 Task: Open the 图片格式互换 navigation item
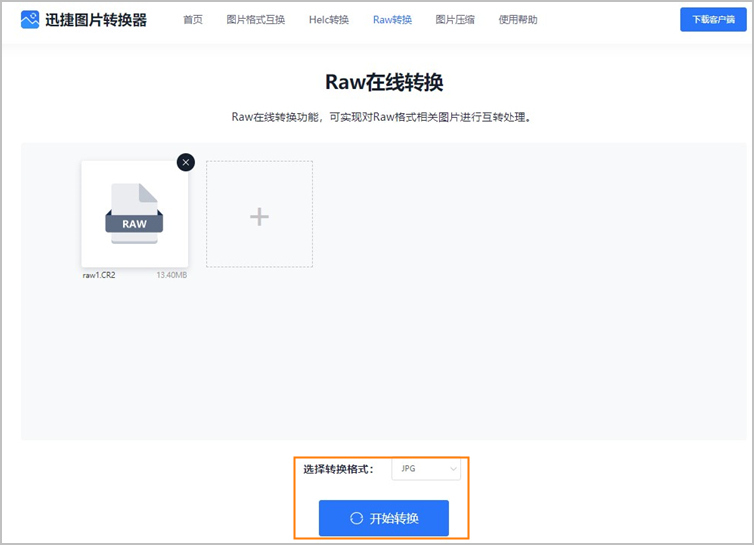tap(255, 20)
